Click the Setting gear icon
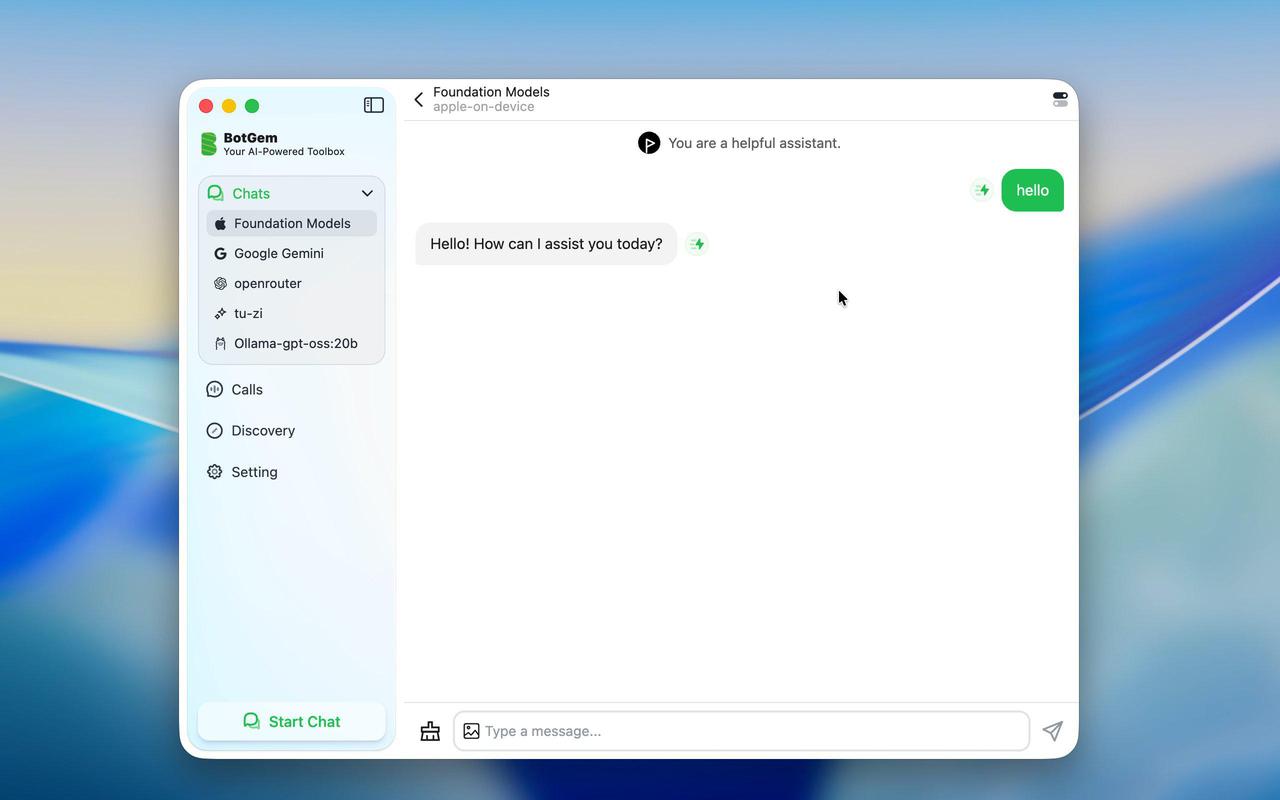This screenshot has height=800, width=1280. click(x=214, y=472)
